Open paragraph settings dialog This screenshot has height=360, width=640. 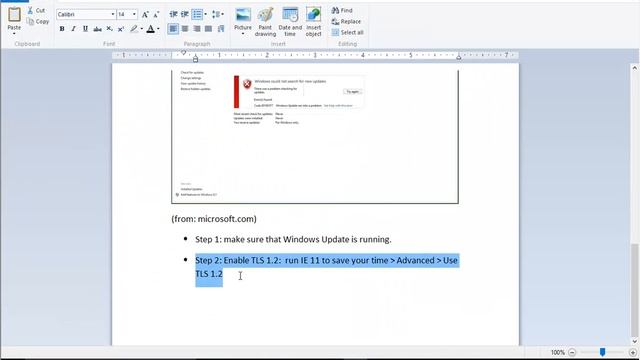pyautogui.click(x=221, y=29)
